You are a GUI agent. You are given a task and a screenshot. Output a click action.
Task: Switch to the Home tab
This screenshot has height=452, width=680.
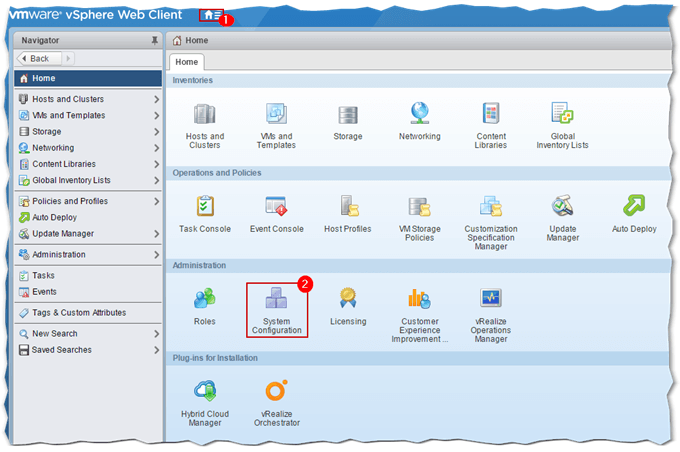[x=186, y=62]
